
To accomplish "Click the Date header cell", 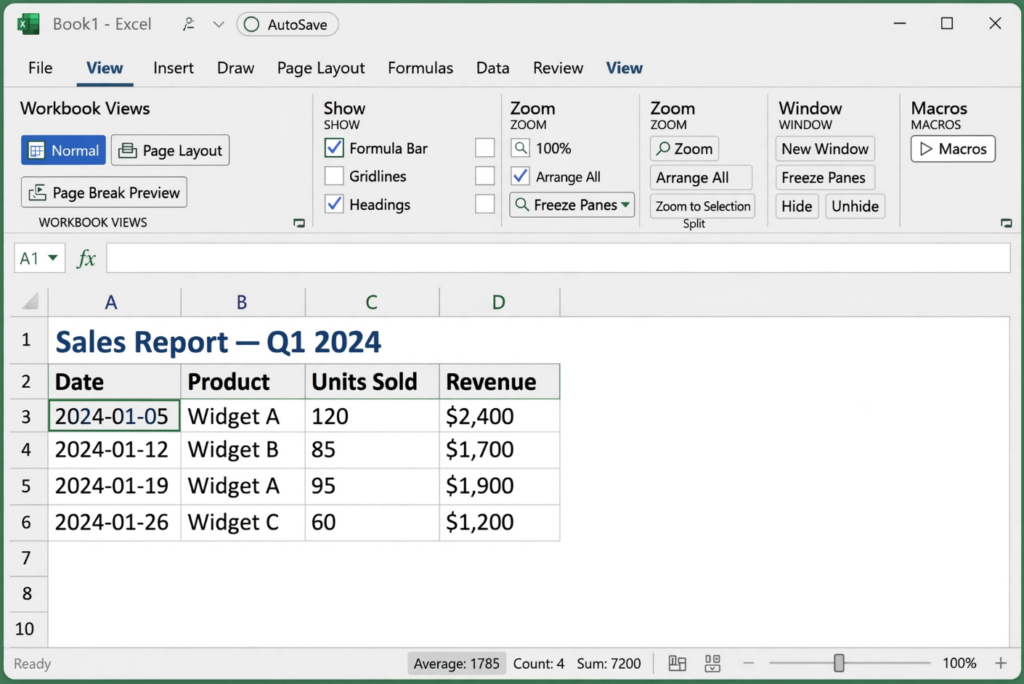I will pos(114,382).
